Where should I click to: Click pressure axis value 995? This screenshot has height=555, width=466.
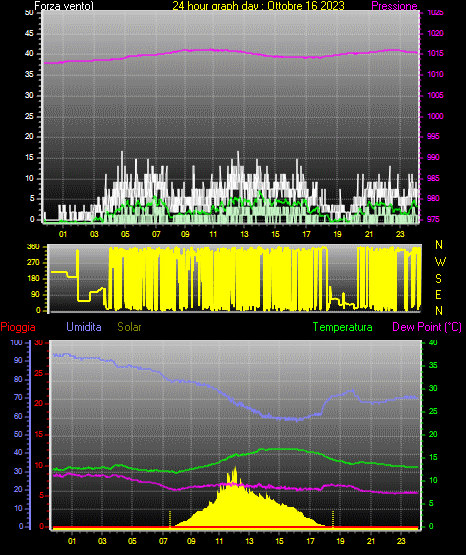(x=433, y=136)
